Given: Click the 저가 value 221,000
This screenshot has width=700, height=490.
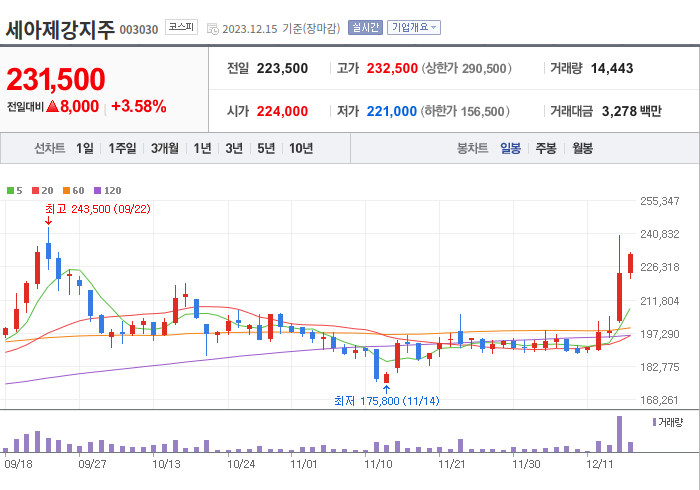Looking at the screenshot, I should point(392,111).
